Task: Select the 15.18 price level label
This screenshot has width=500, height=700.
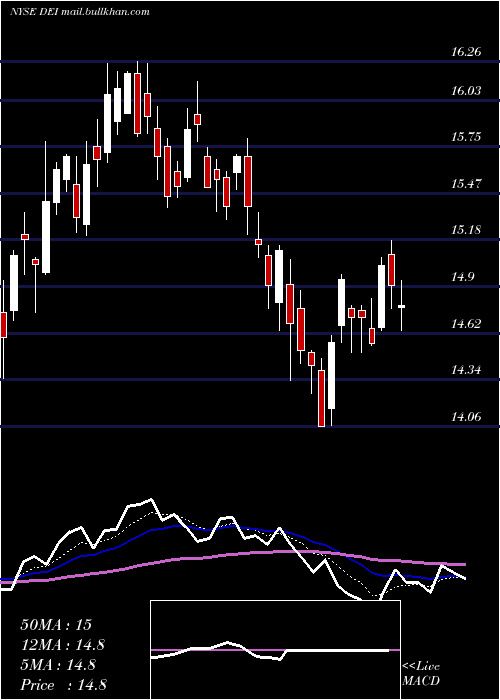Action: (x=466, y=230)
